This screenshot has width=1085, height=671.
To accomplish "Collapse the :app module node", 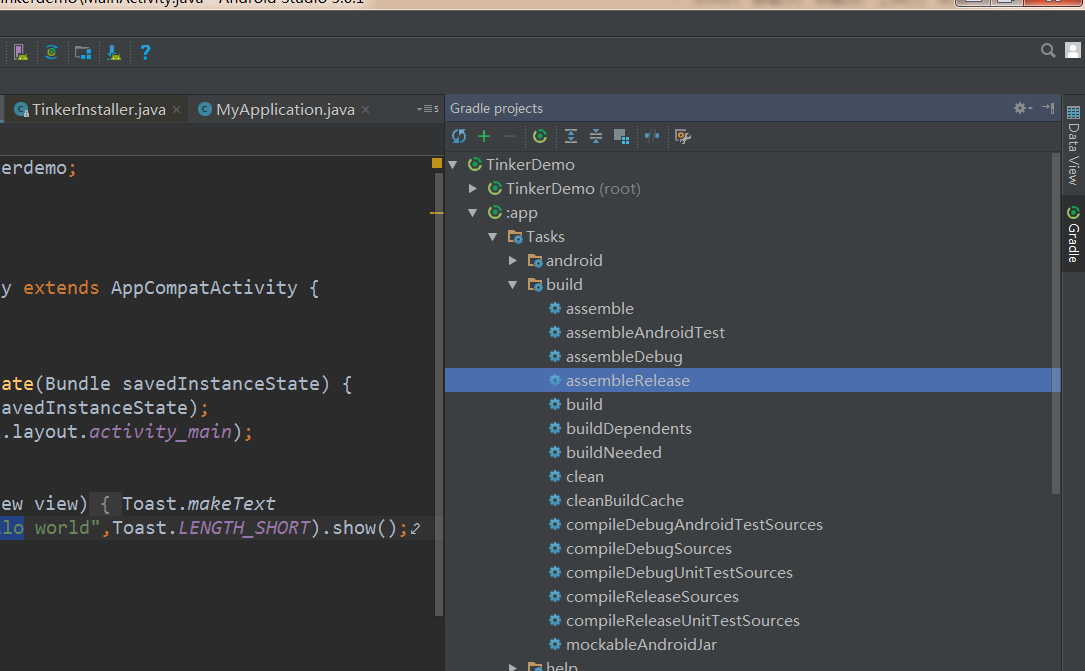I will 473,212.
